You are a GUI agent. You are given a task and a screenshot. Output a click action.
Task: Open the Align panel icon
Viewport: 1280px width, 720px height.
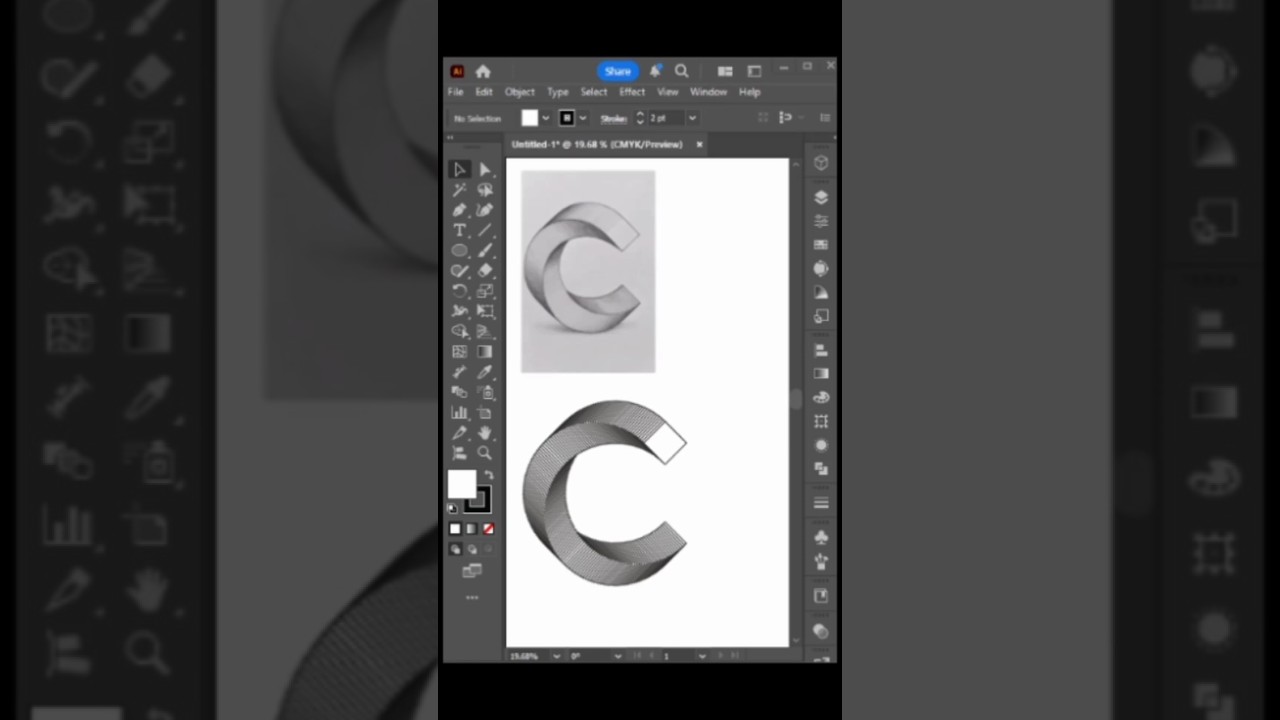pyautogui.click(x=821, y=350)
